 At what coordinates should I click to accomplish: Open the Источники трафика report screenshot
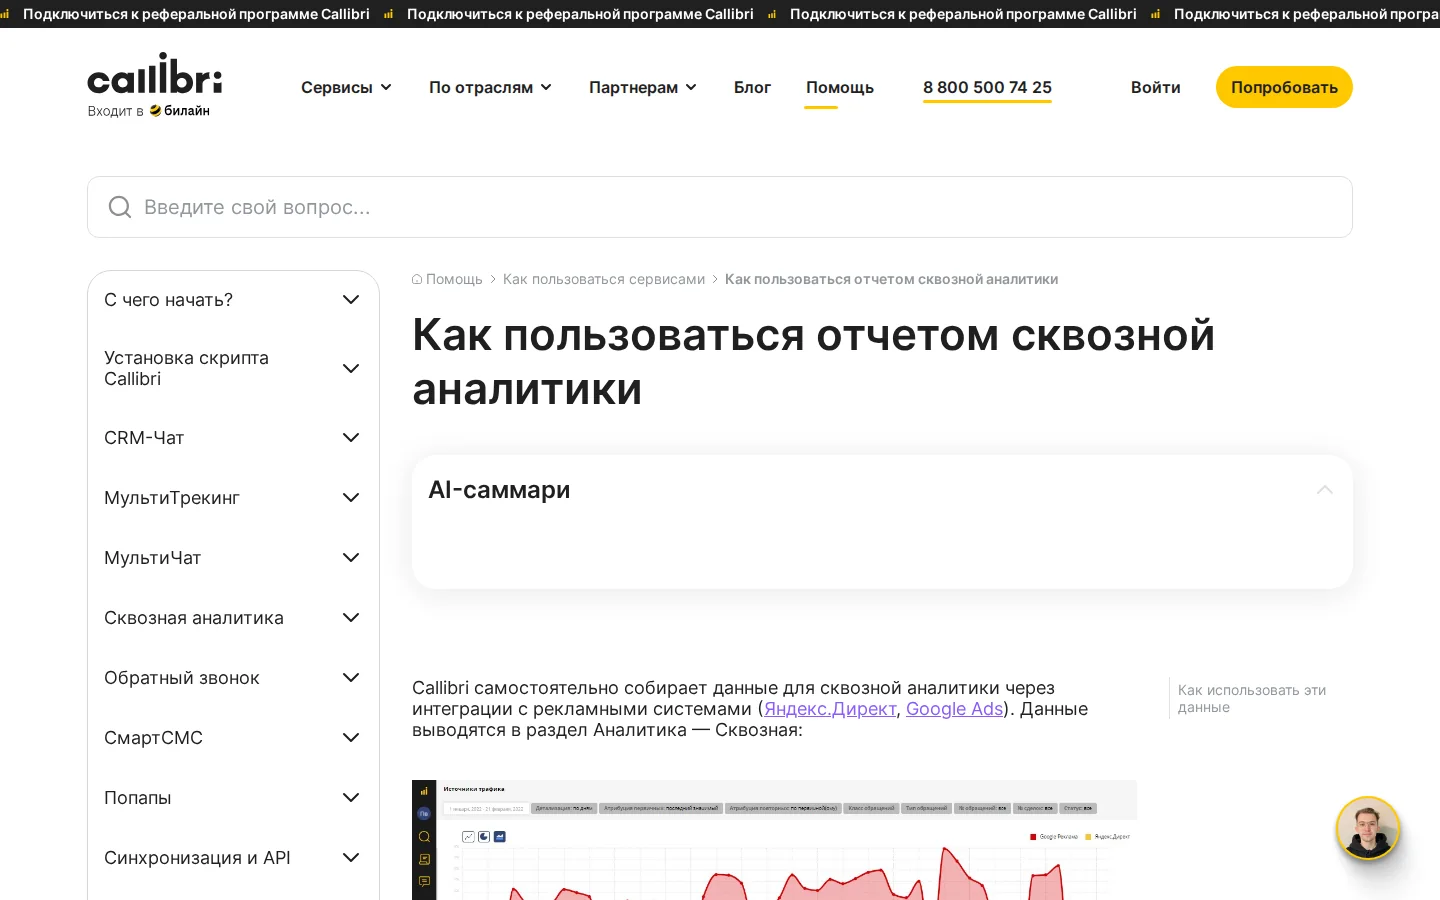tap(774, 840)
